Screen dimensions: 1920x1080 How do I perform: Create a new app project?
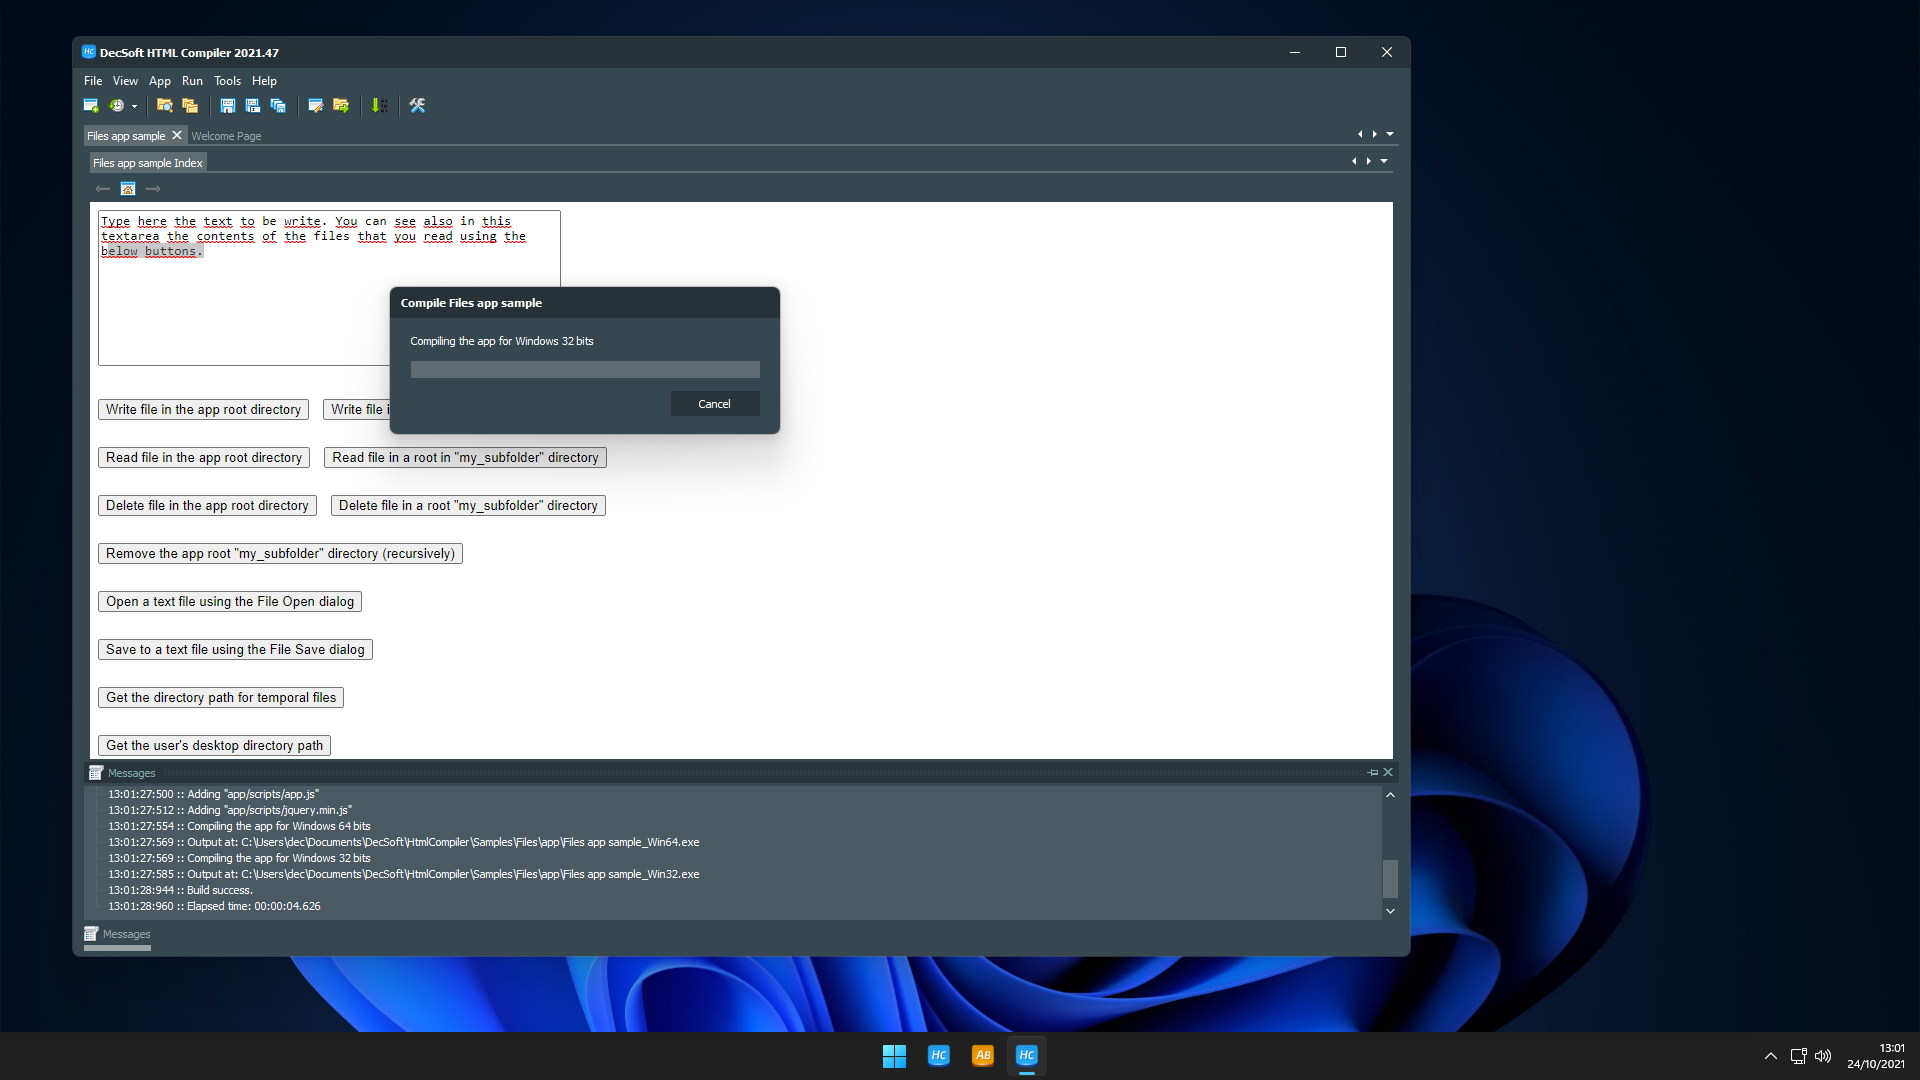pos(90,105)
